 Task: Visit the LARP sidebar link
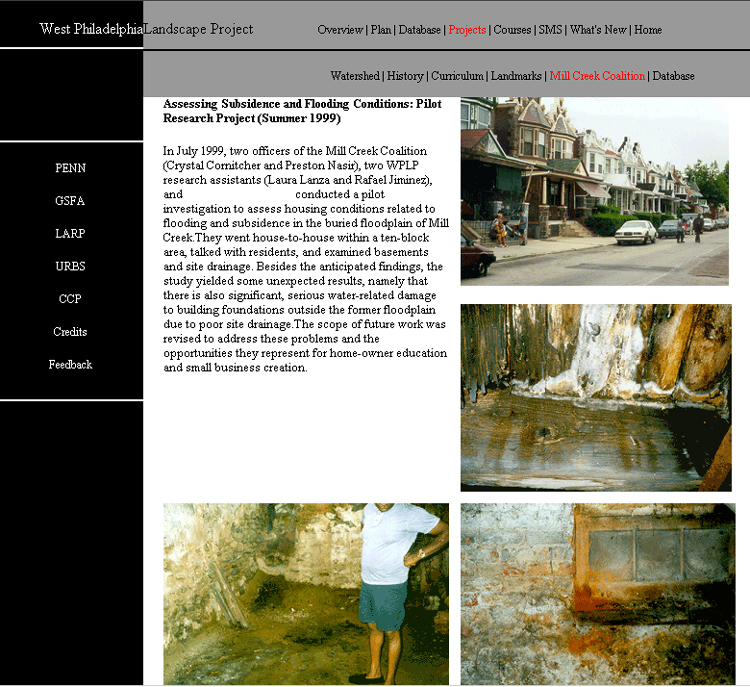pos(70,233)
